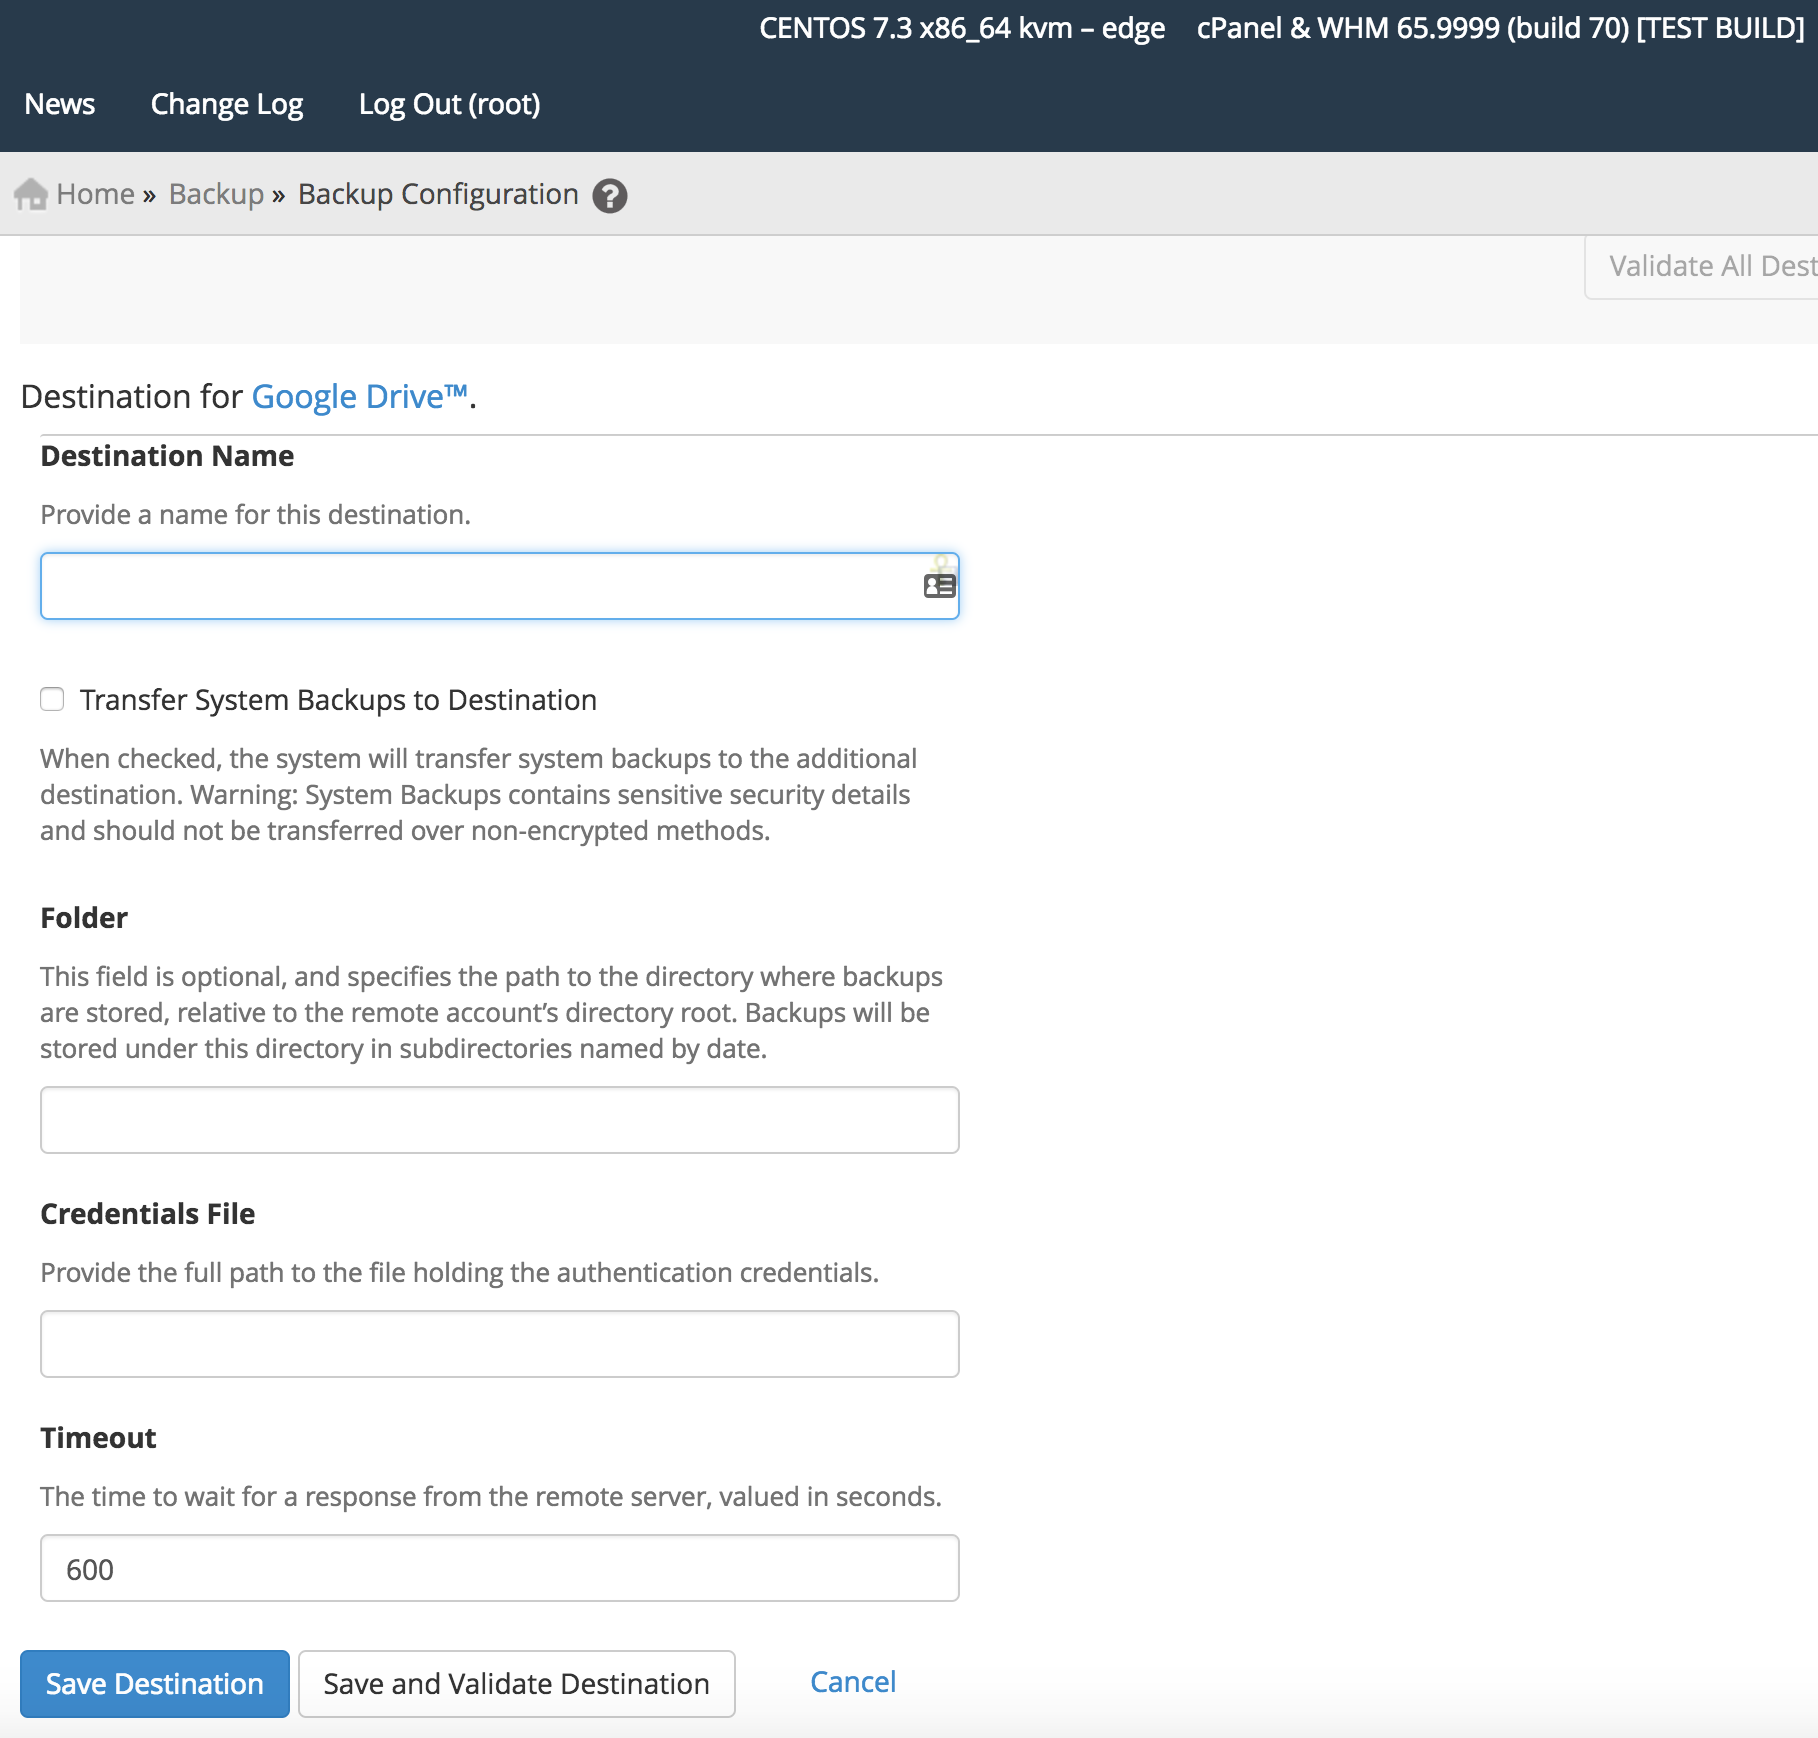Open the Google Drive™ link

(x=360, y=397)
